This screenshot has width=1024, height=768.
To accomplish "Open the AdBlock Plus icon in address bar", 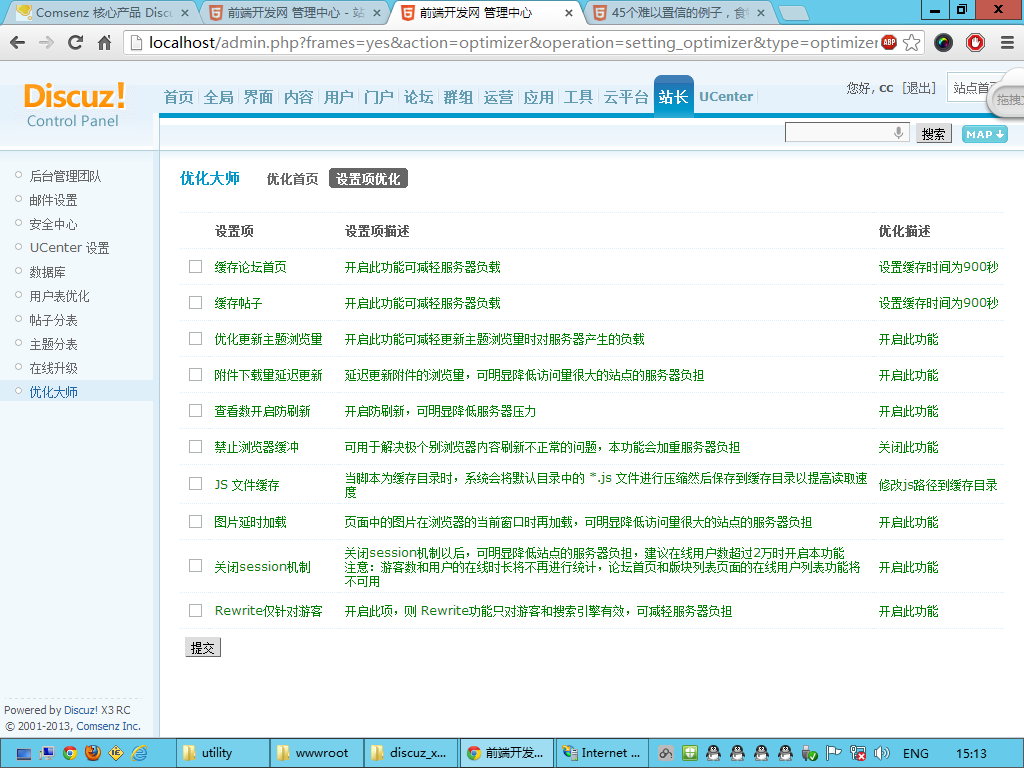I will click(889, 42).
